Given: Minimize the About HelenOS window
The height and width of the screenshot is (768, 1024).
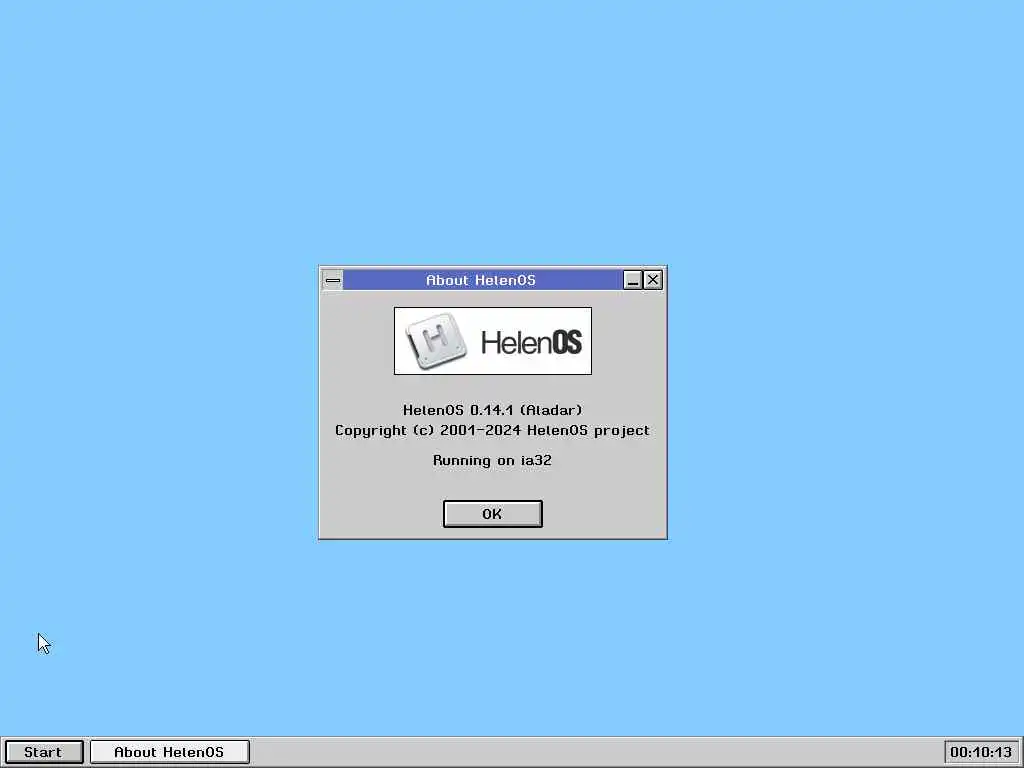Looking at the screenshot, I should click(632, 280).
